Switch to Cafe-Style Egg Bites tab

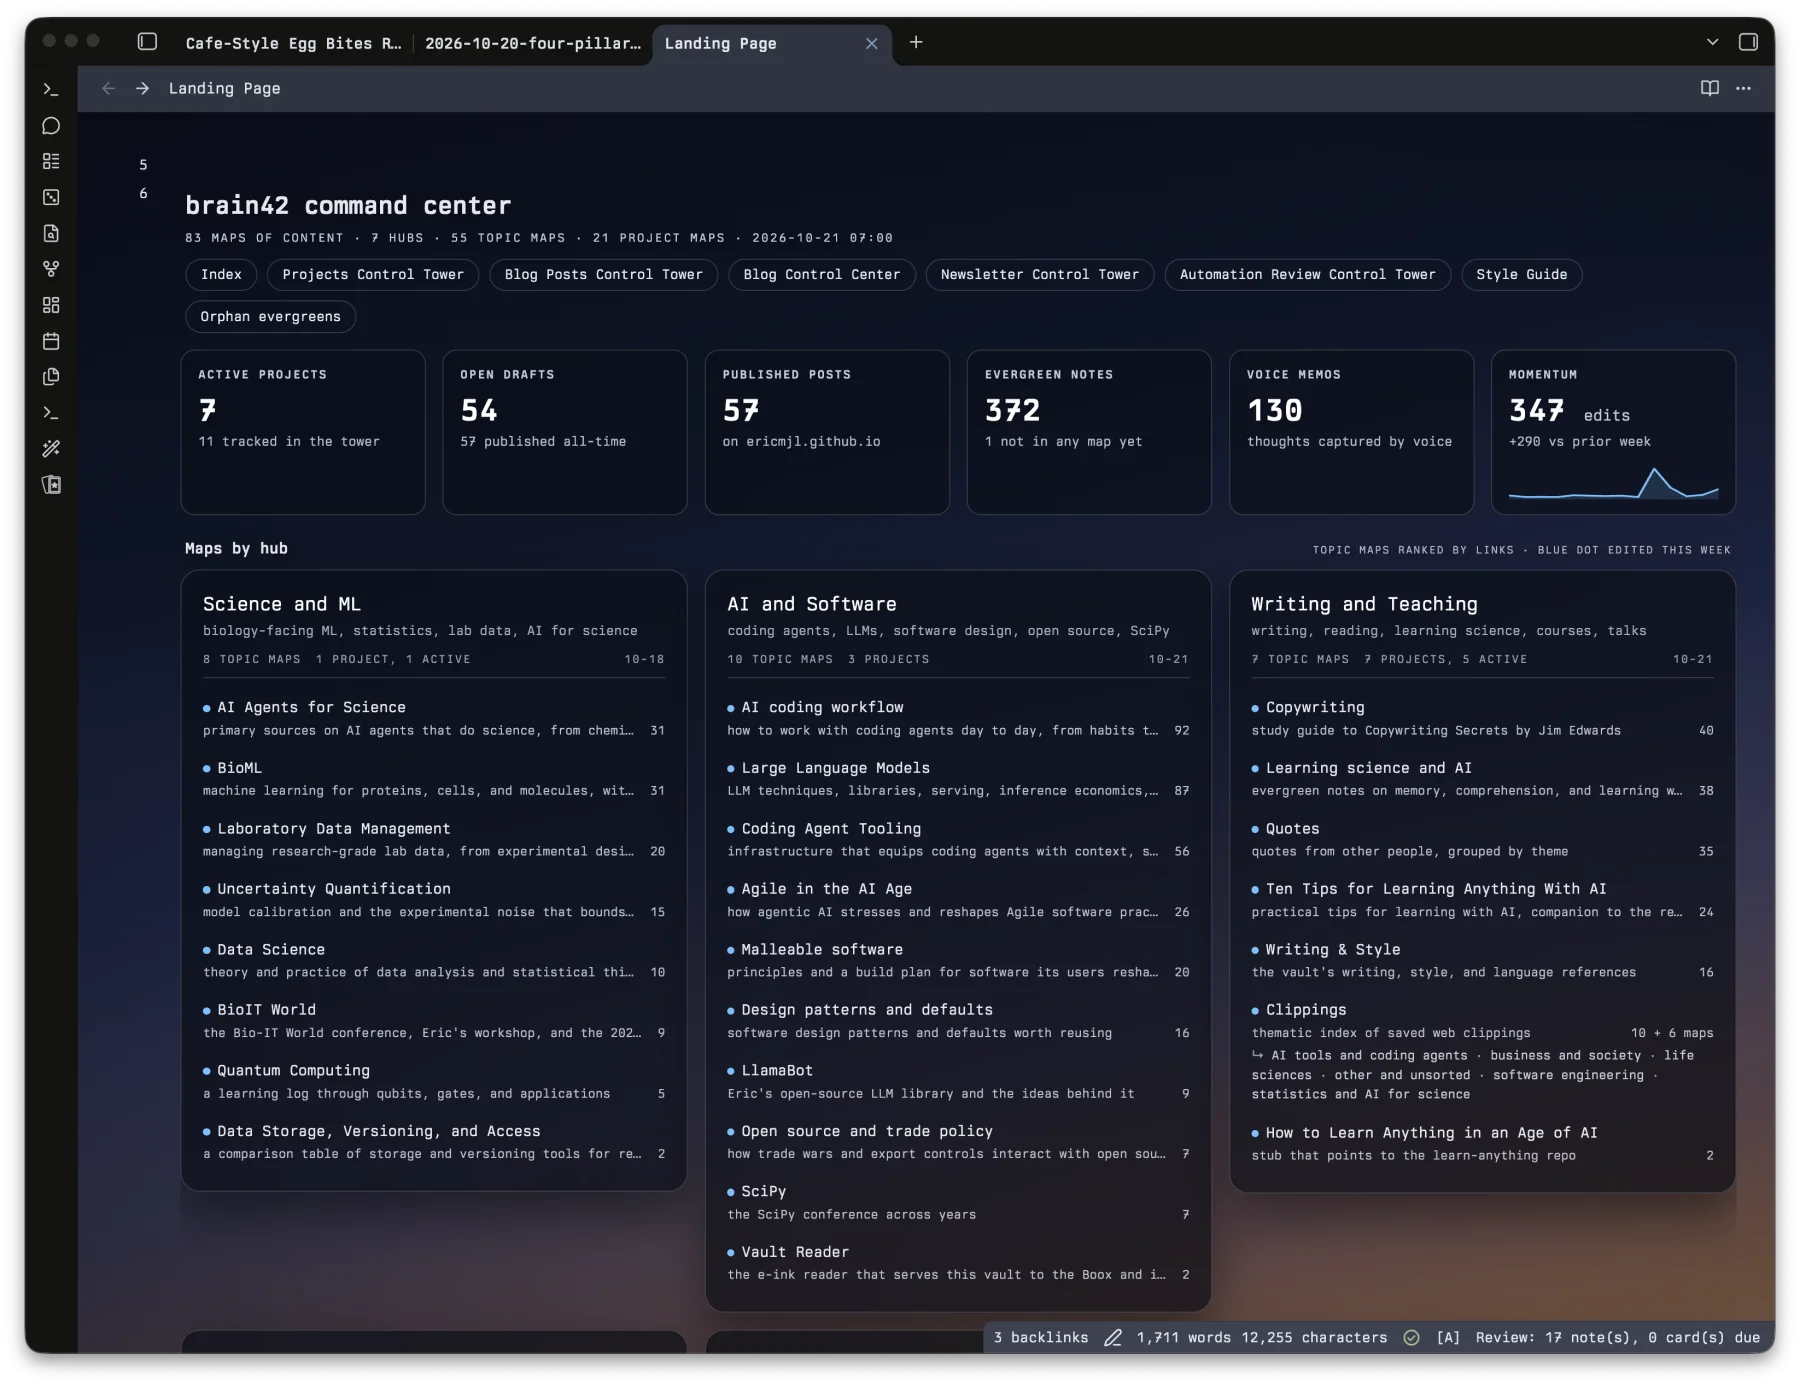293,43
